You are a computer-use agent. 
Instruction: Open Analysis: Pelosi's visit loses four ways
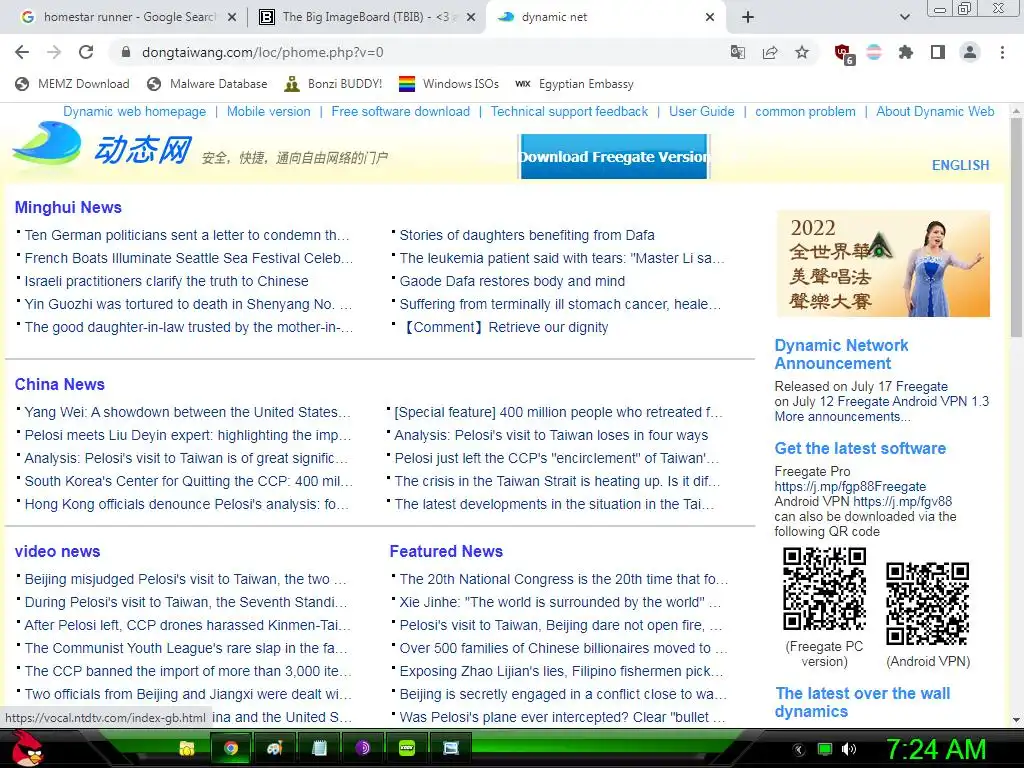[x=551, y=436]
